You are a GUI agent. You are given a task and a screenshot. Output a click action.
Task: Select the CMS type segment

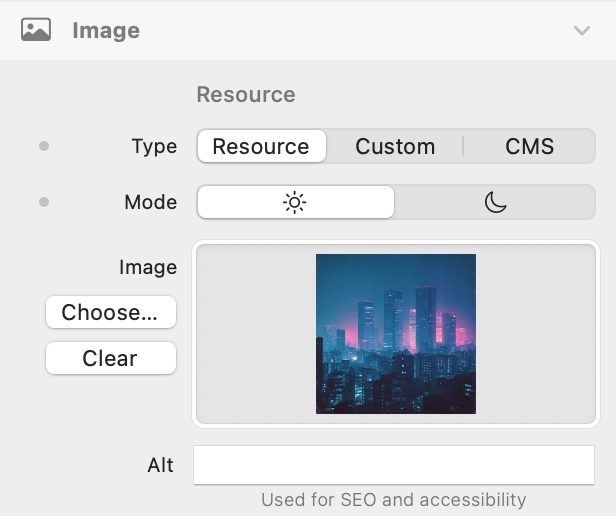click(x=529, y=146)
